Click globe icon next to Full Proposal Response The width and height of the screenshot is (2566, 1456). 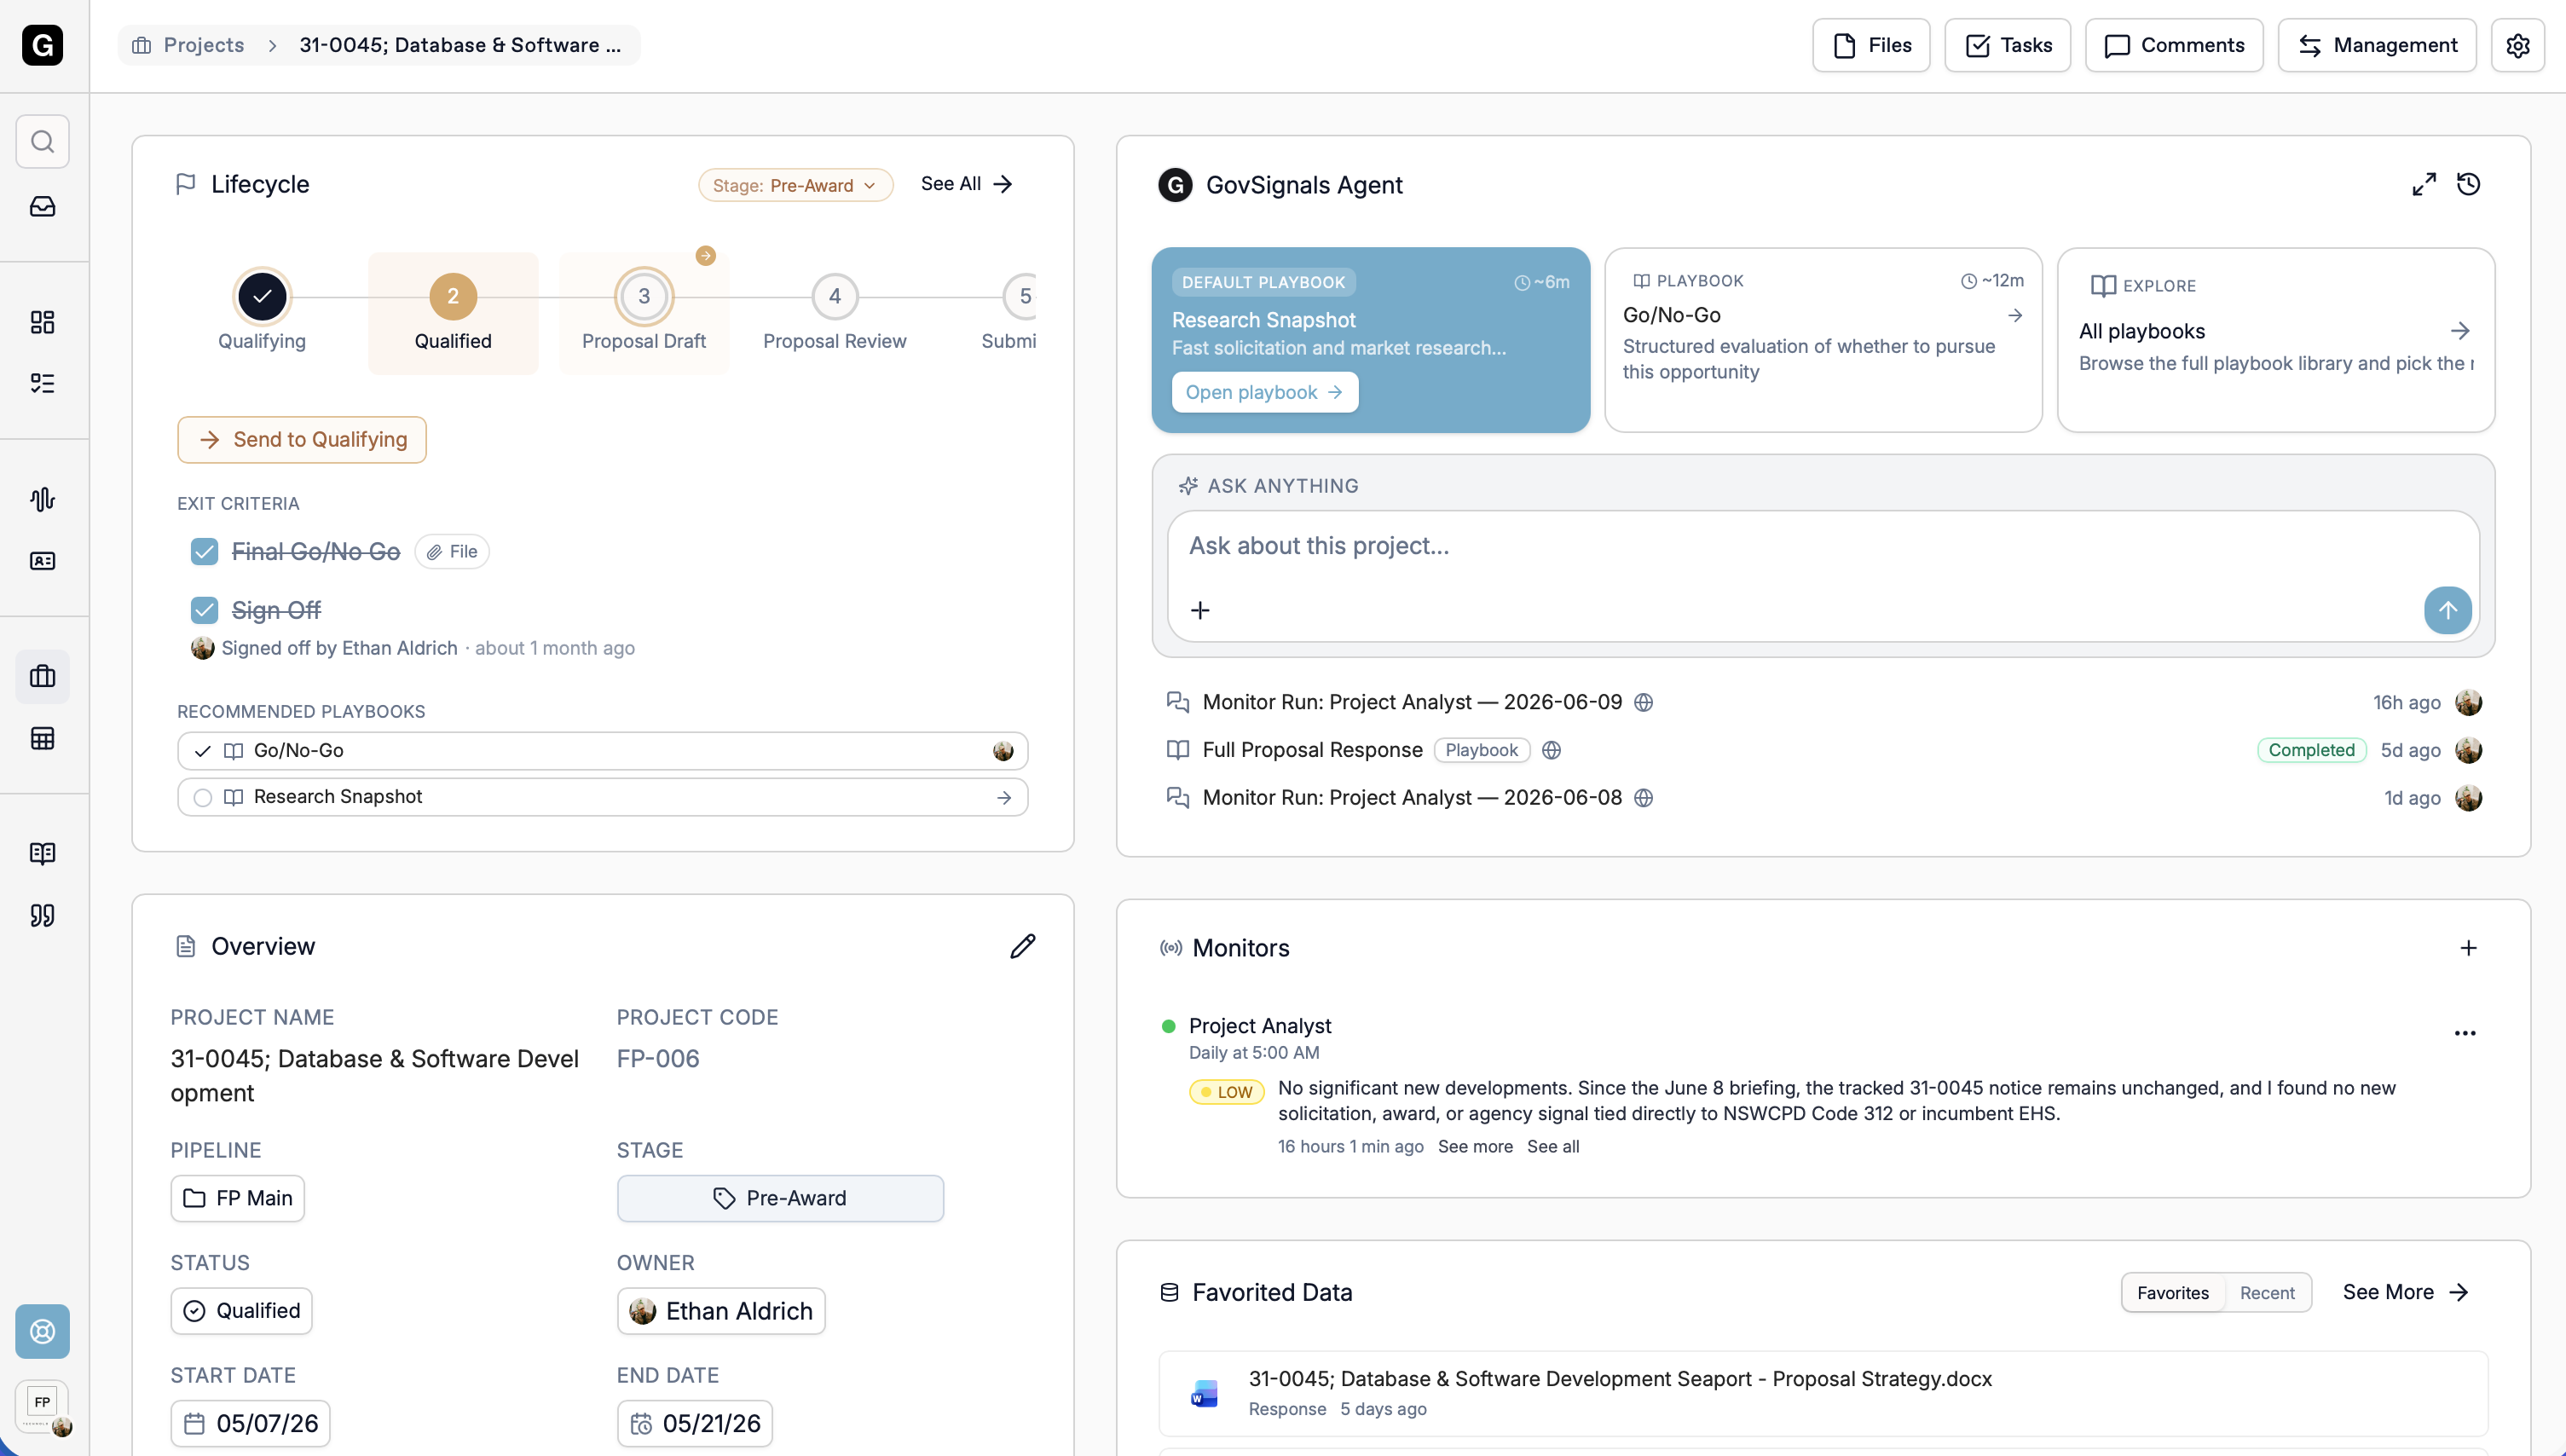(x=1551, y=750)
